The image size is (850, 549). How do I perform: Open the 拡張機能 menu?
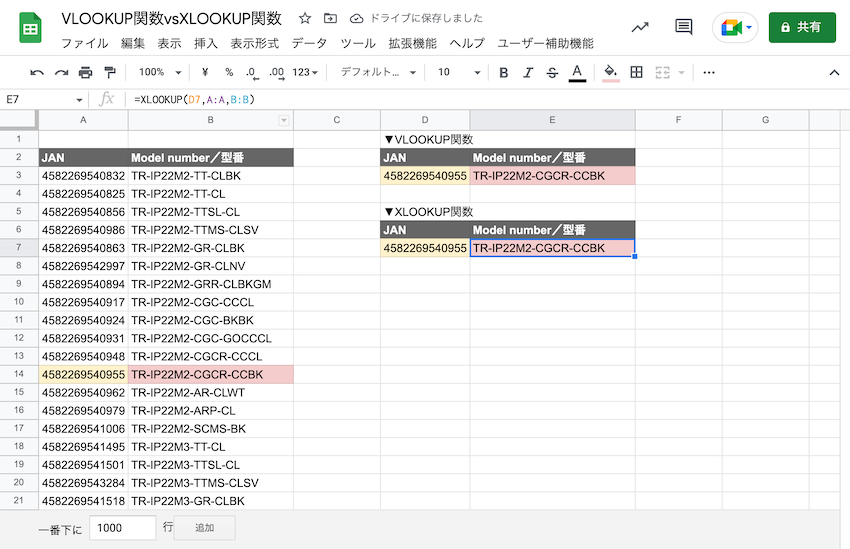point(412,43)
